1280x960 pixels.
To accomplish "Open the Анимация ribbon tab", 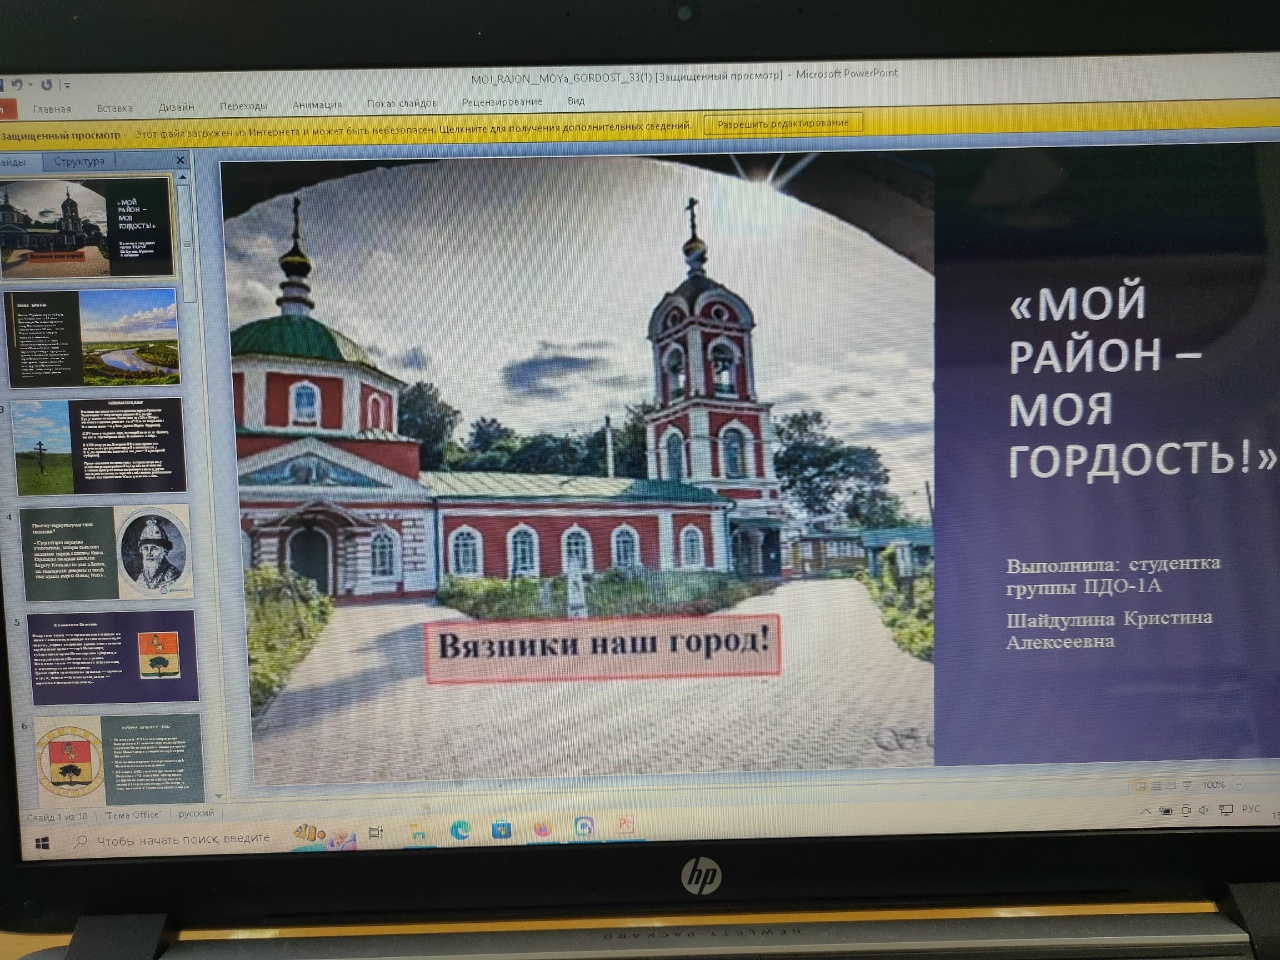I will click(317, 104).
